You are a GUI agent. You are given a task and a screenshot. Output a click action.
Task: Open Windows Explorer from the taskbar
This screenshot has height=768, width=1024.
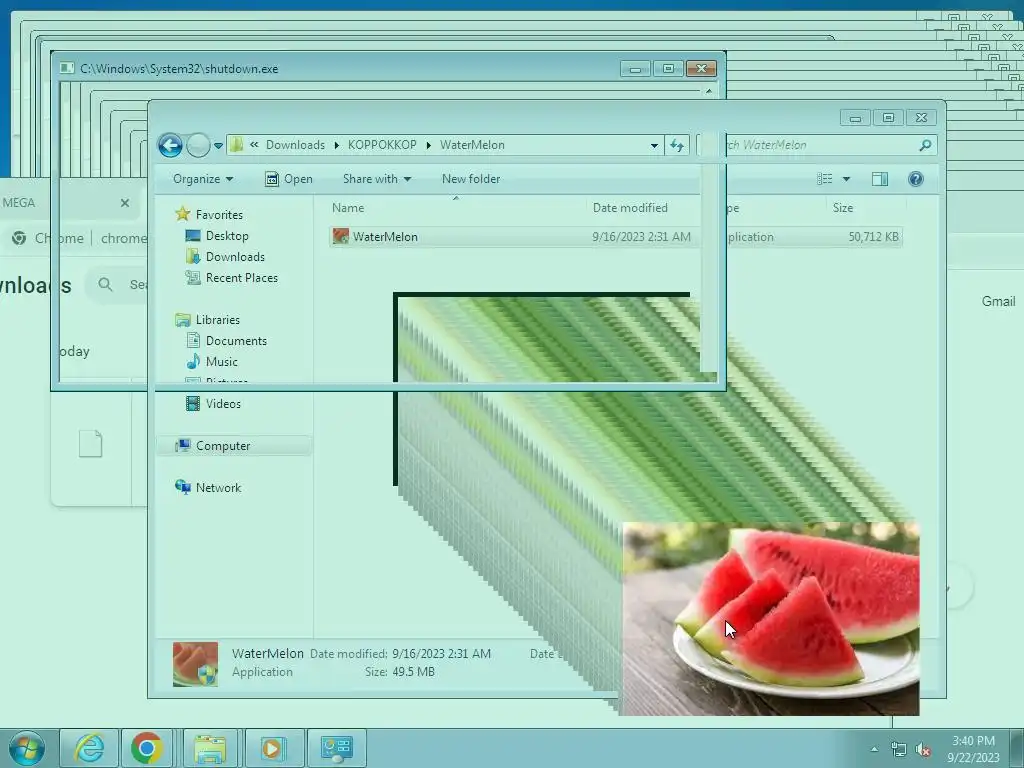(x=210, y=748)
